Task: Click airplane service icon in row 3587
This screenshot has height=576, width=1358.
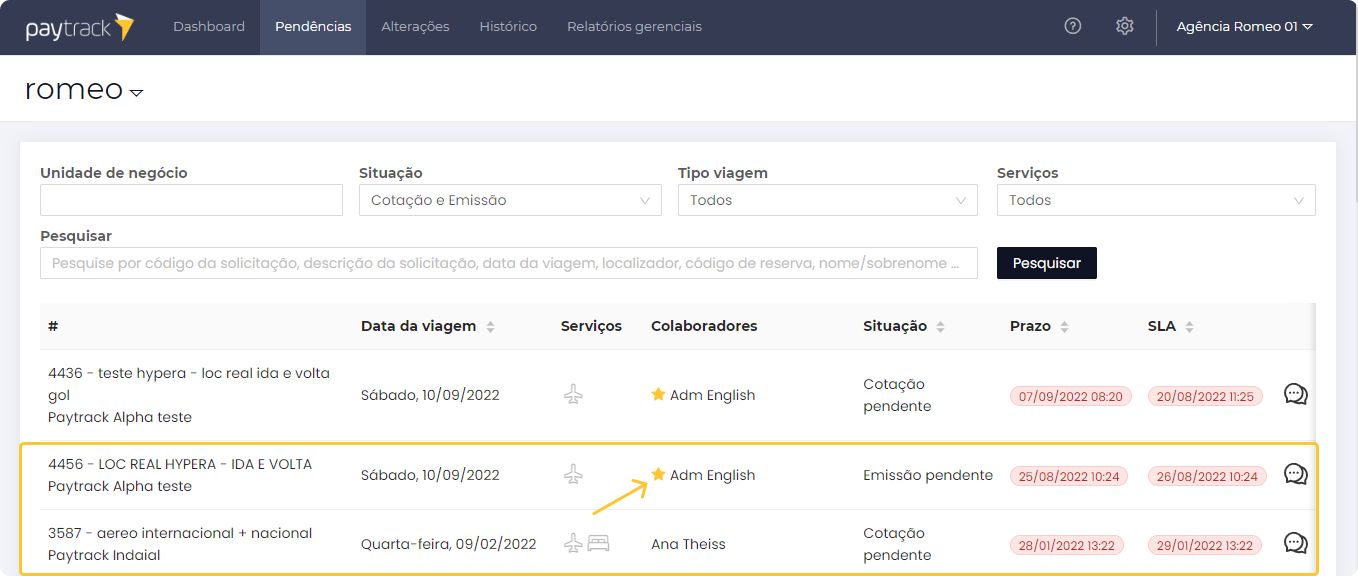Action: tap(573, 544)
